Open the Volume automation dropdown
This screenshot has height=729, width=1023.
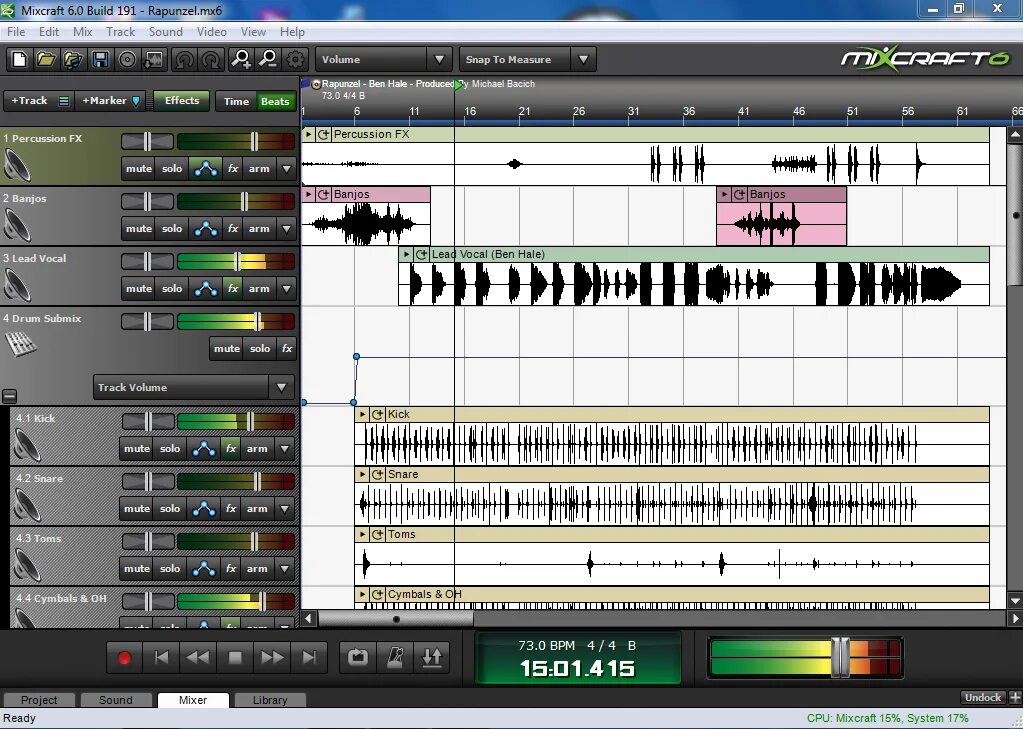point(439,59)
